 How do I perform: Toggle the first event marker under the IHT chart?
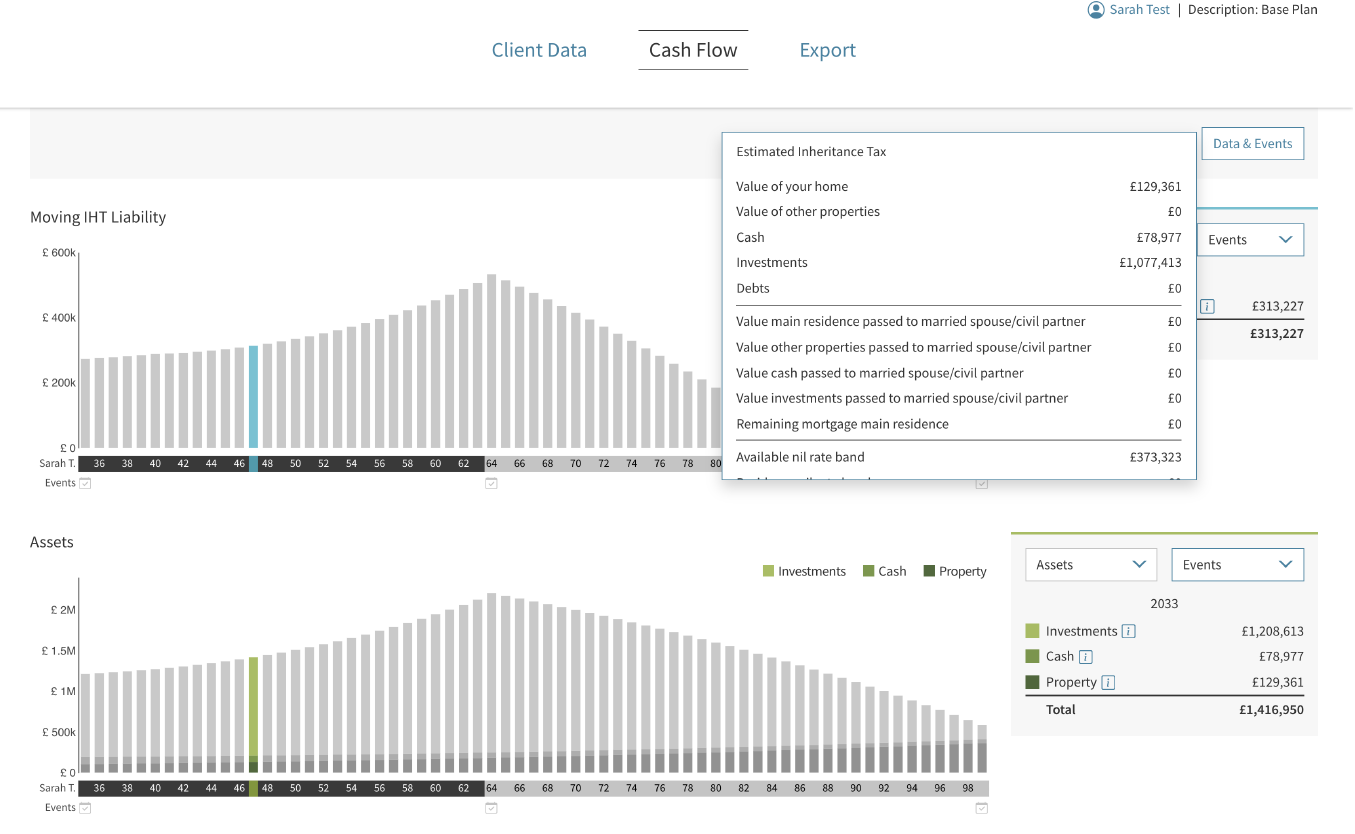coord(85,483)
